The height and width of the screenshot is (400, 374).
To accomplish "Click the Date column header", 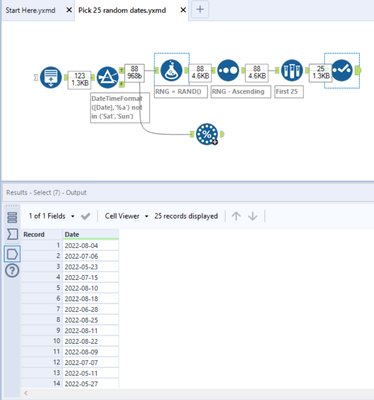I will click(x=91, y=234).
